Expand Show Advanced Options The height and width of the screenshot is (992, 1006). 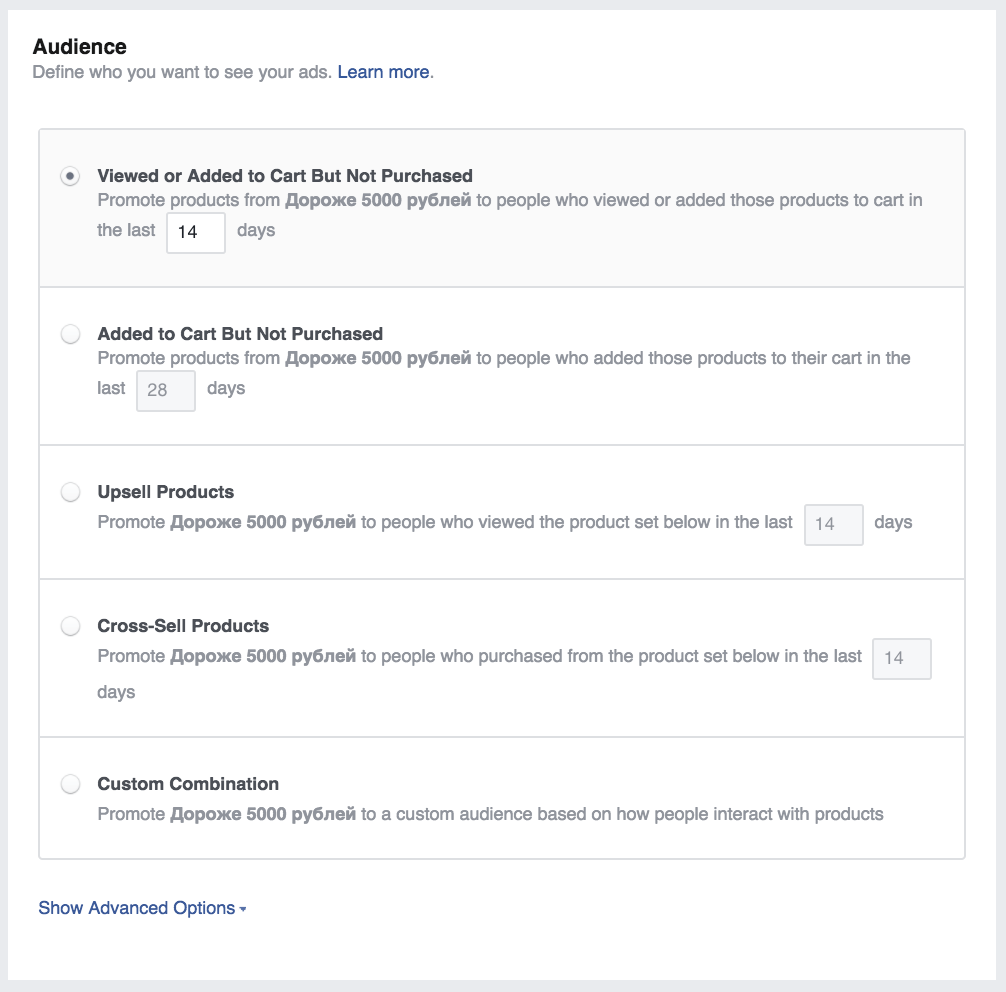142,908
